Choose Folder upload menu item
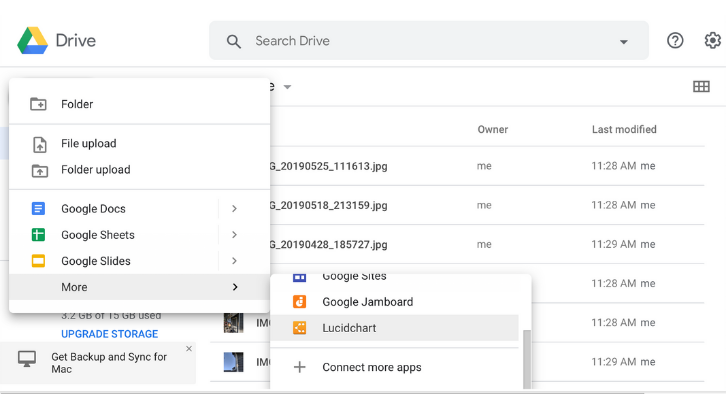726x409 pixels. pos(139,170)
